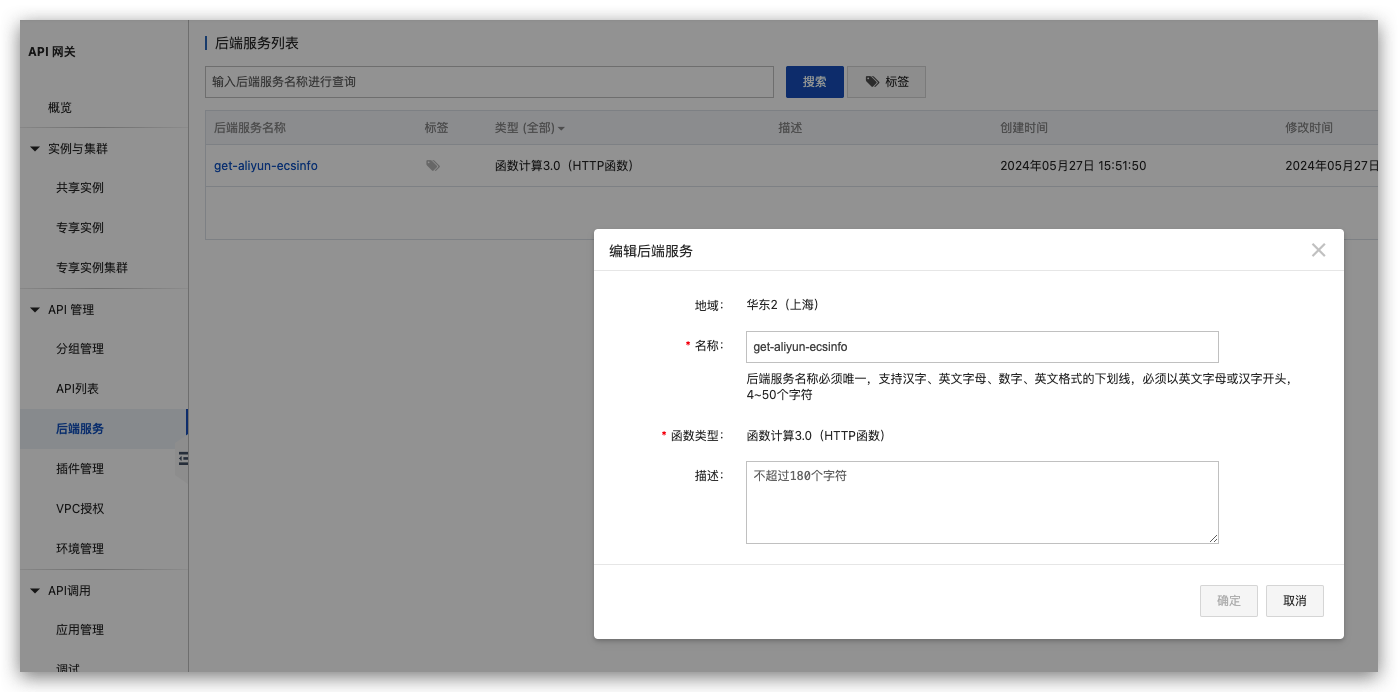The height and width of the screenshot is (692, 1398).
Task: Click the sidebar collapse handle icon
Action: 183,458
